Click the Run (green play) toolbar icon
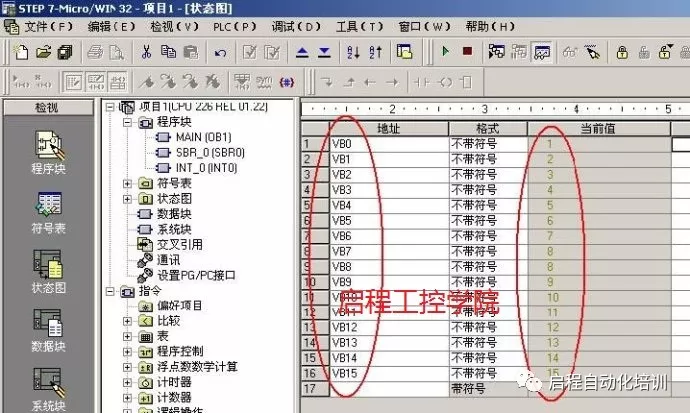 click(444, 51)
